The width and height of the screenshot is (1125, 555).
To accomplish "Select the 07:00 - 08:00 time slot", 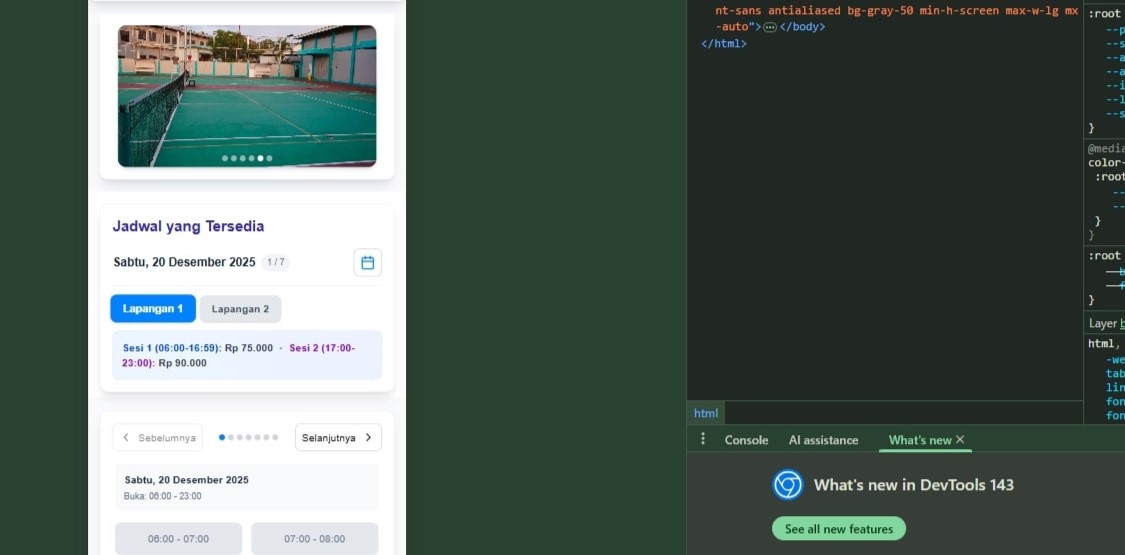I will tap(314, 539).
